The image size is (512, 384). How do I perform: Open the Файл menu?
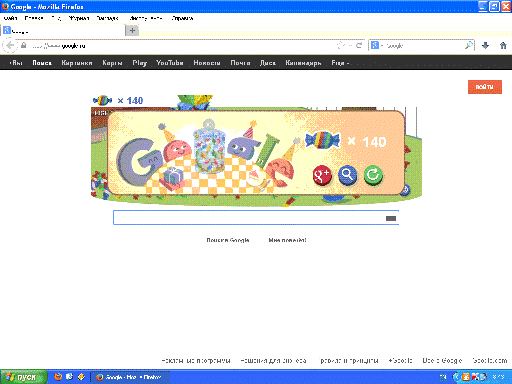click(x=10, y=18)
